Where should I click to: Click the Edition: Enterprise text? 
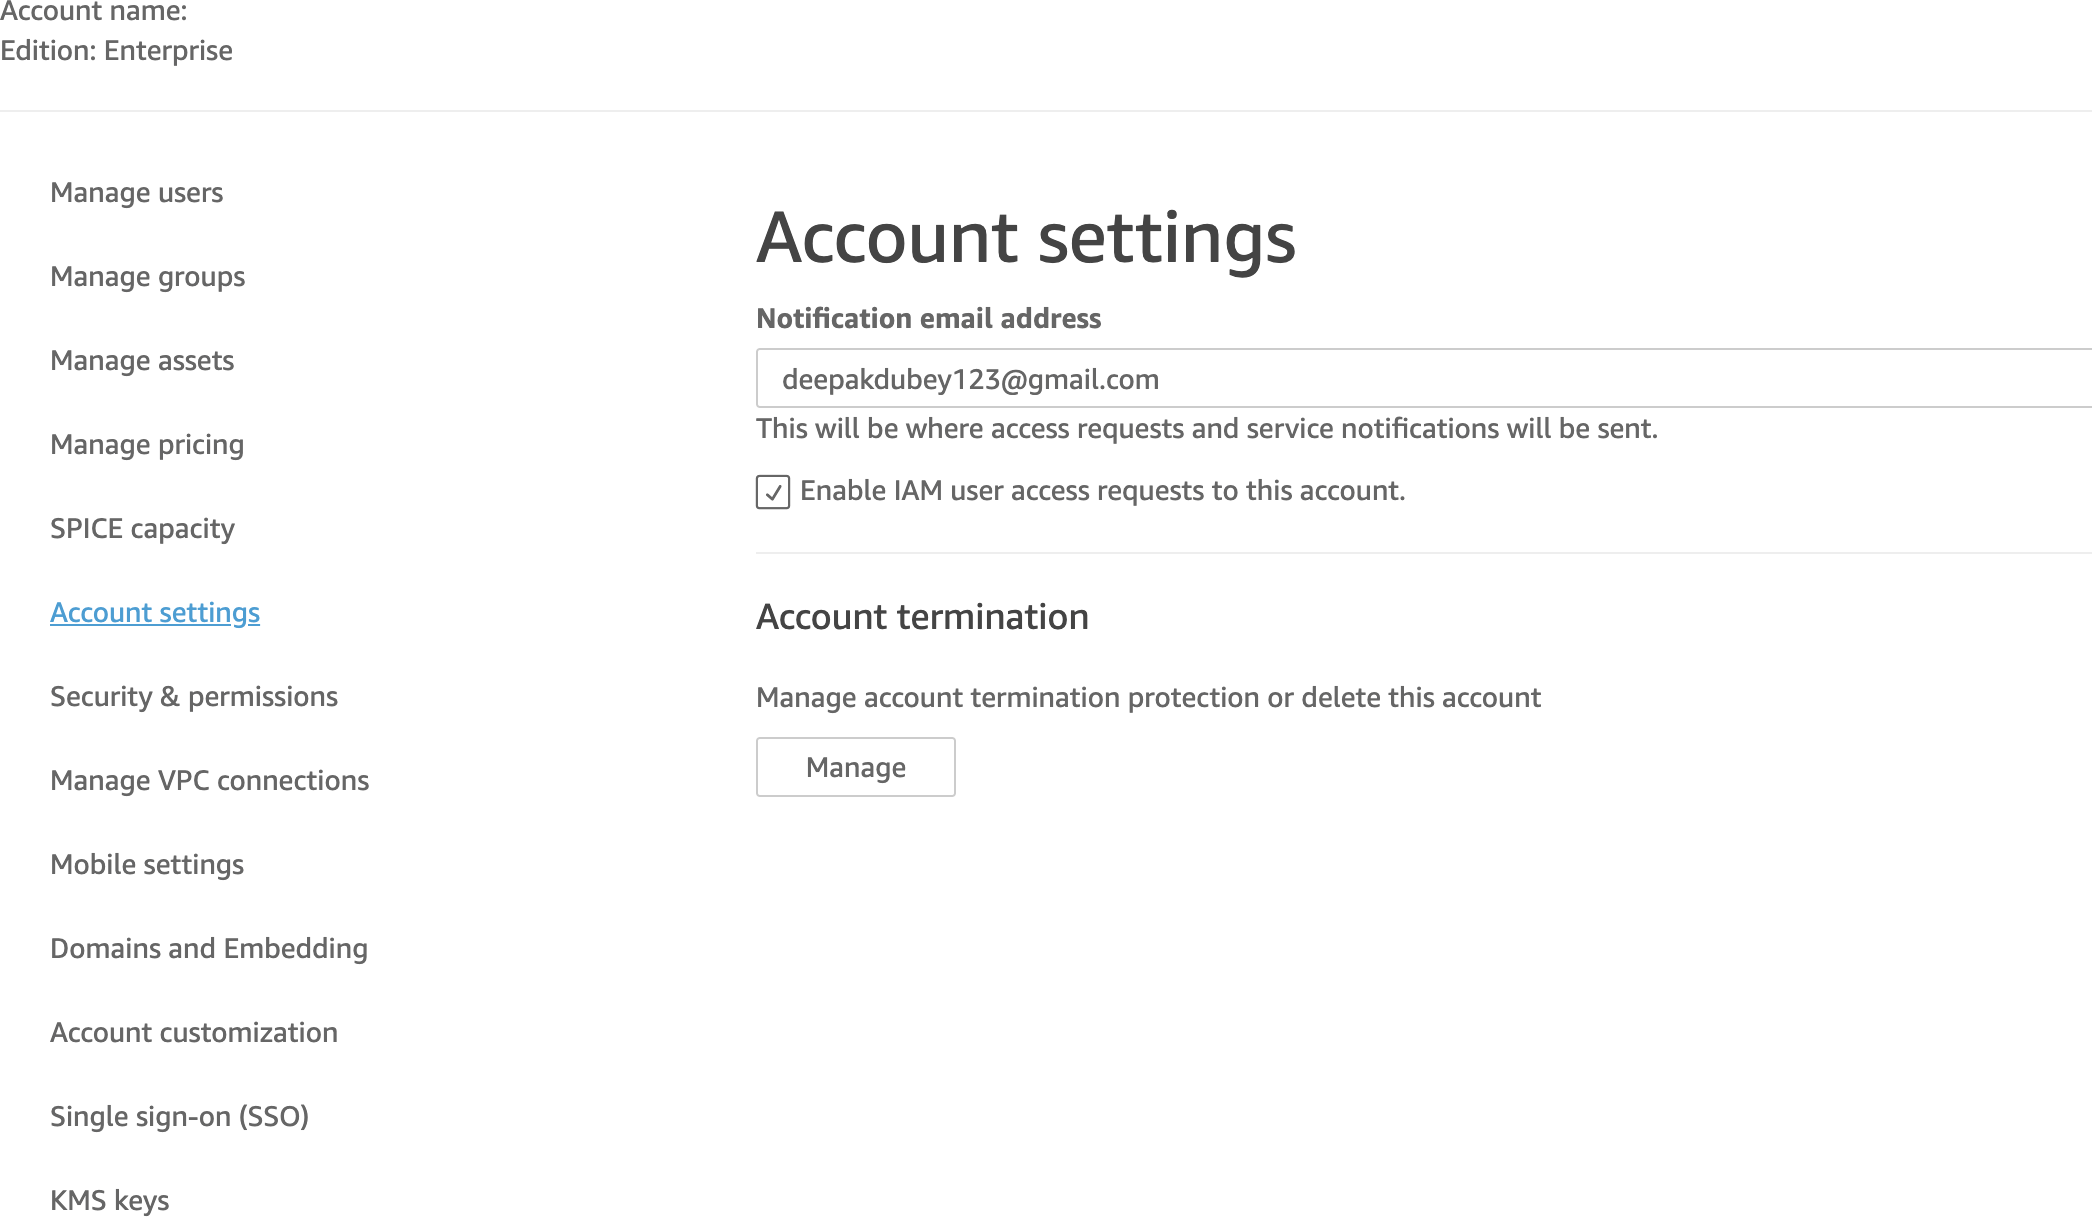[116, 51]
